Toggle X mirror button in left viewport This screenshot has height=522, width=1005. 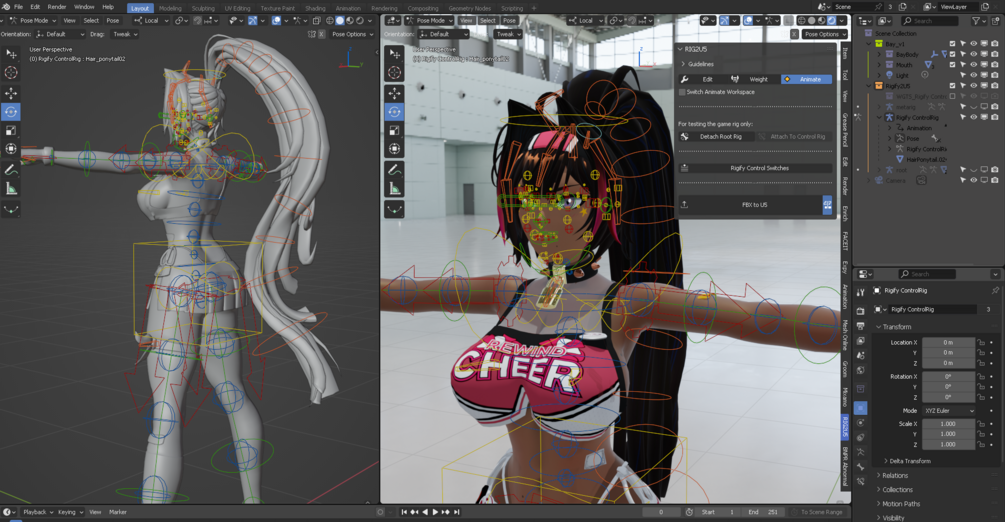pyautogui.click(x=321, y=34)
